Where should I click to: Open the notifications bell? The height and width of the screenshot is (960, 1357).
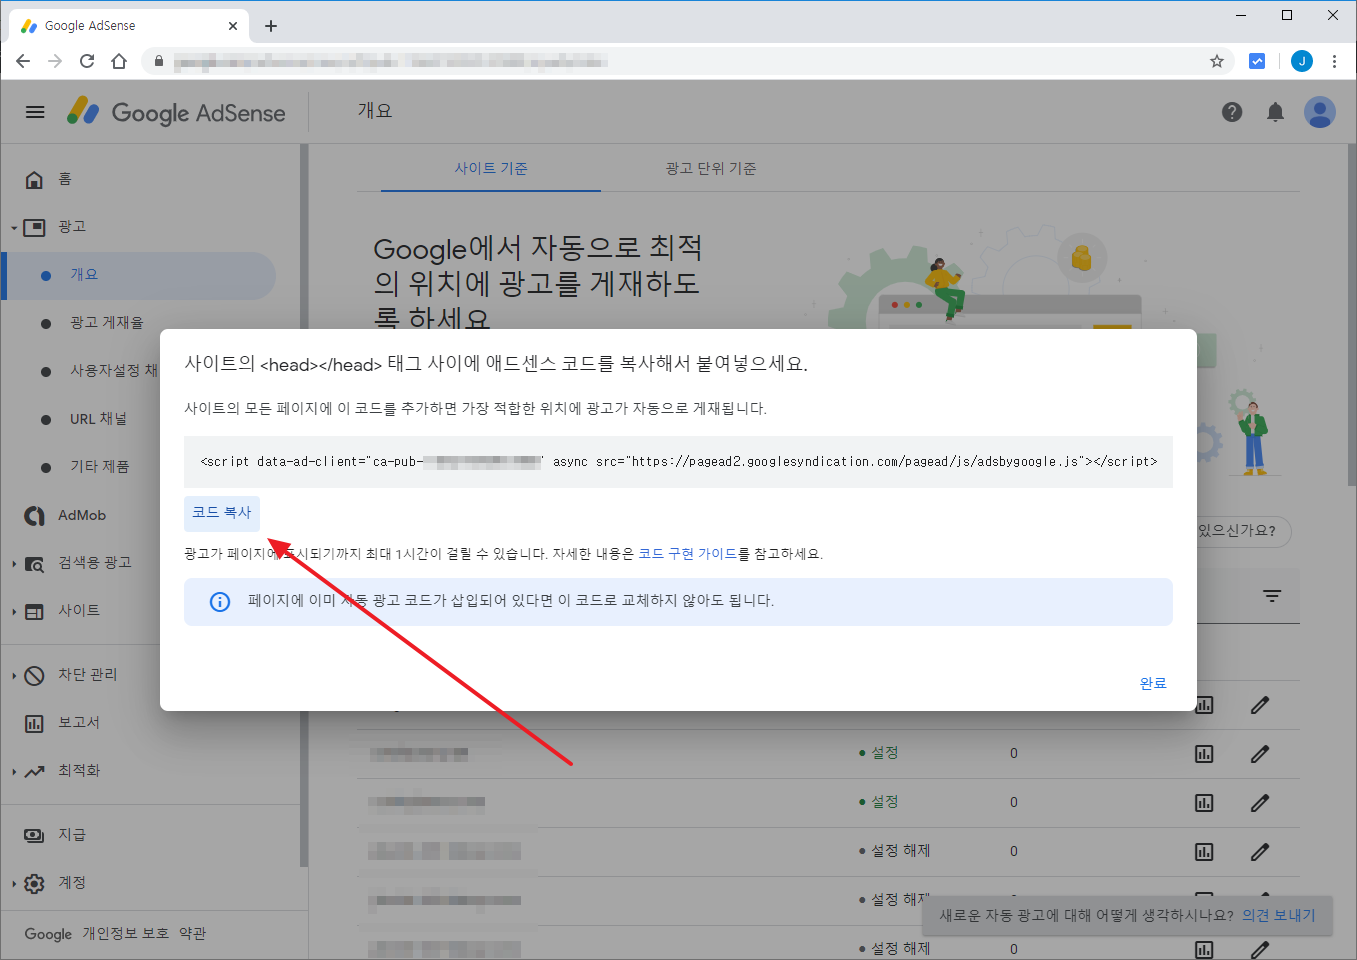(x=1275, y=112)
